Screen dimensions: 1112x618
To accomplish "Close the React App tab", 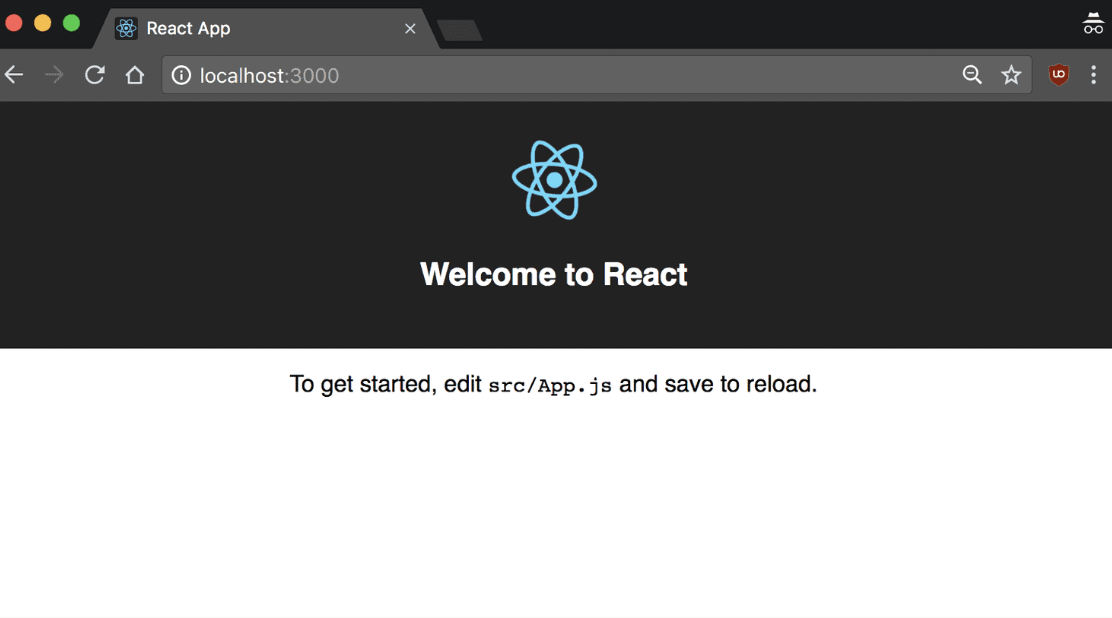I will pyautogui.click(x=410, y=28).
